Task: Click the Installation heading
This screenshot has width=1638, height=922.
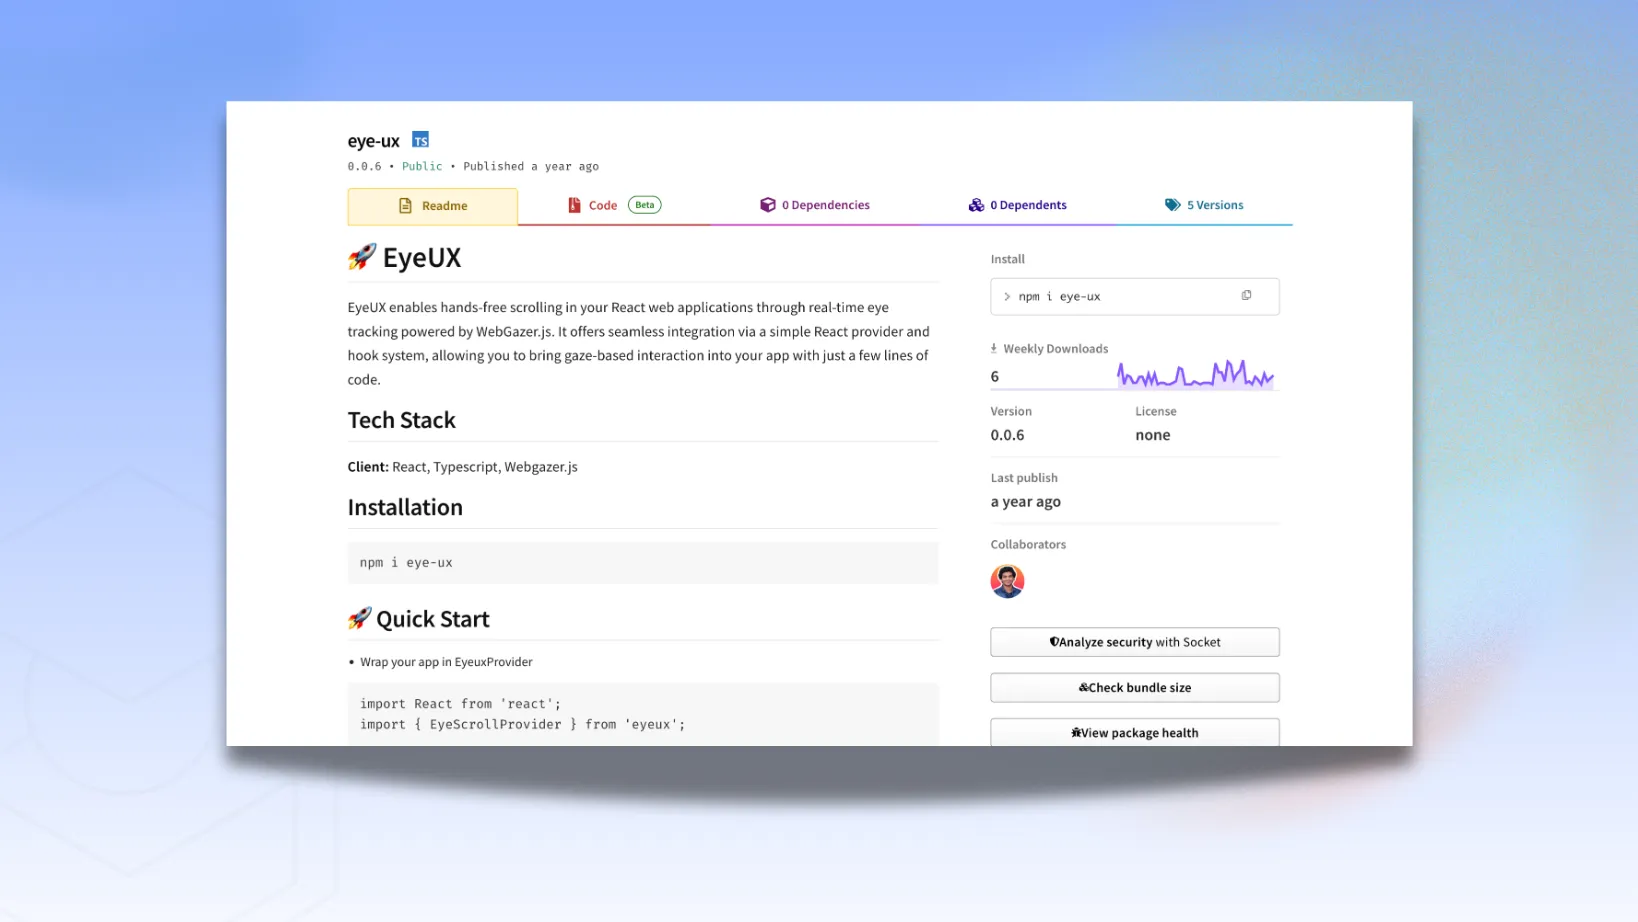Action: coord(405,507)
